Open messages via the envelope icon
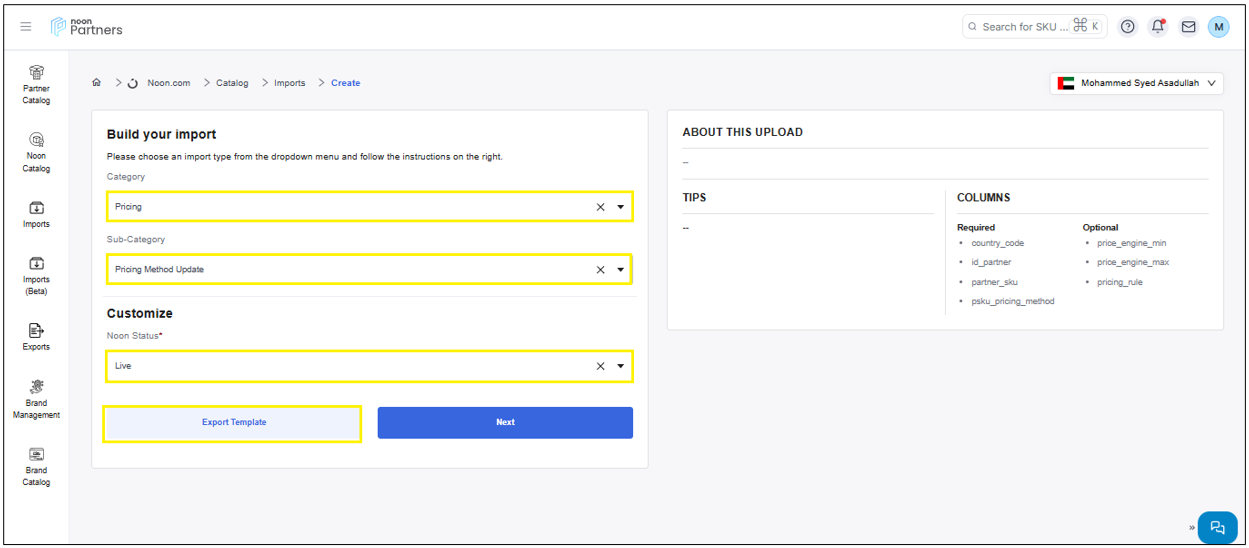 click(x=1188, y=27)
